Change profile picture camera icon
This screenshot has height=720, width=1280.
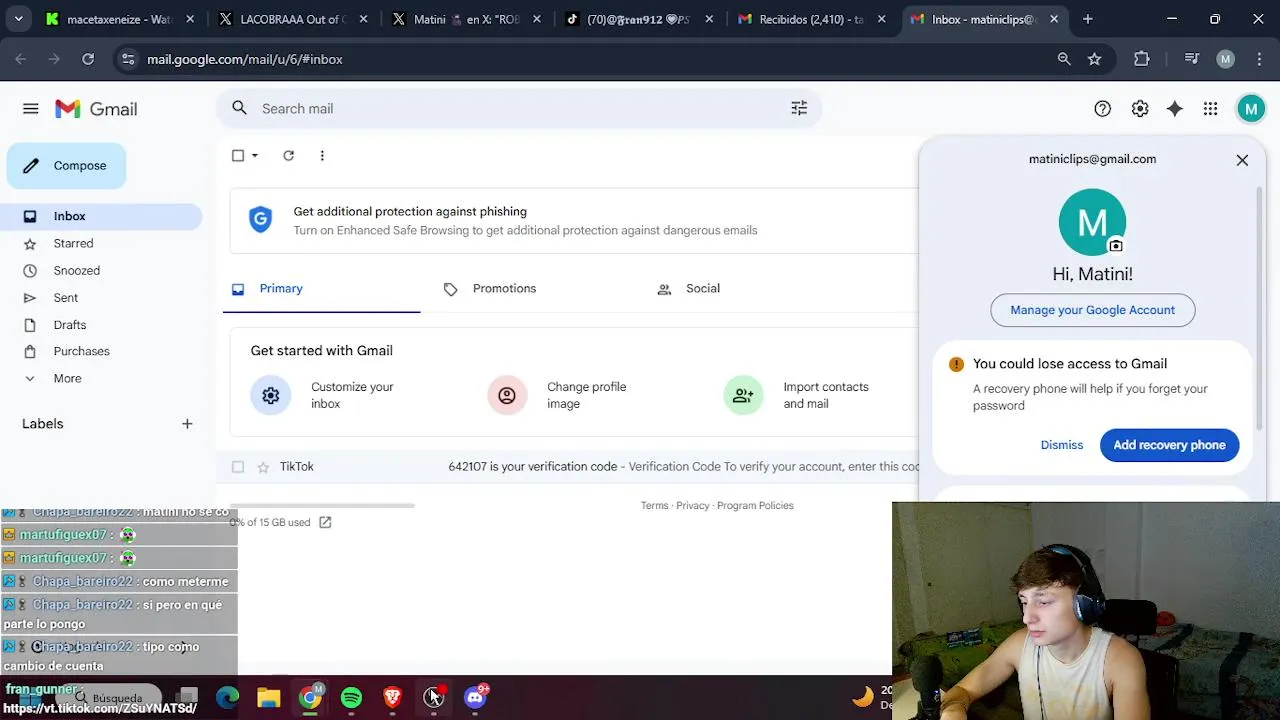pyautogui.click(x=1116, y=245)
